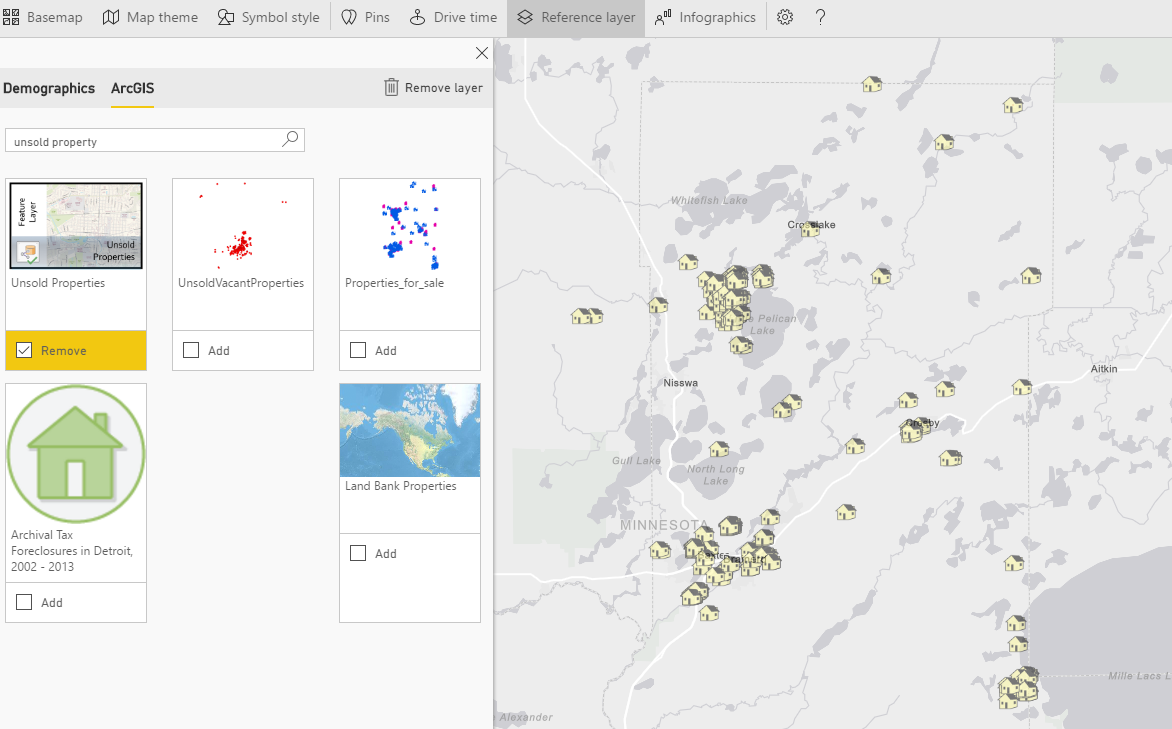Uncheck the Unsold Properties Remove checkbox

pos(24,350)
